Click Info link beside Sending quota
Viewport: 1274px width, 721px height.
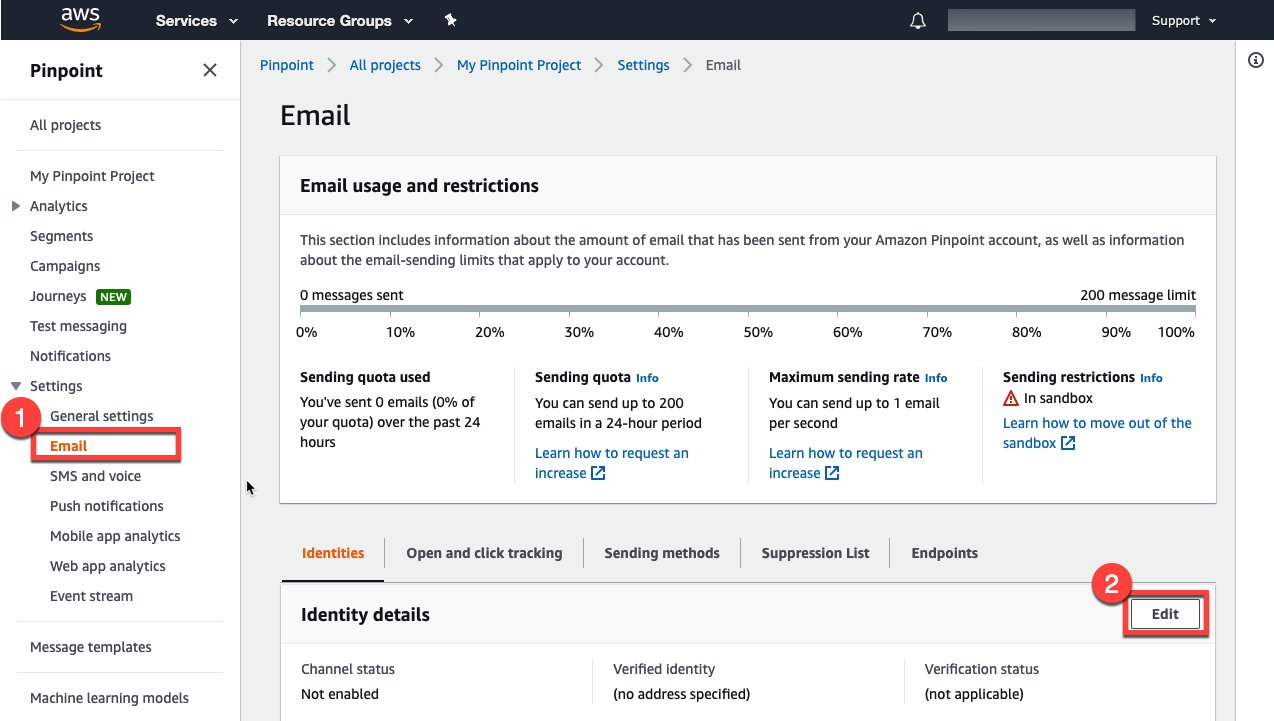(x=647, y=378)
